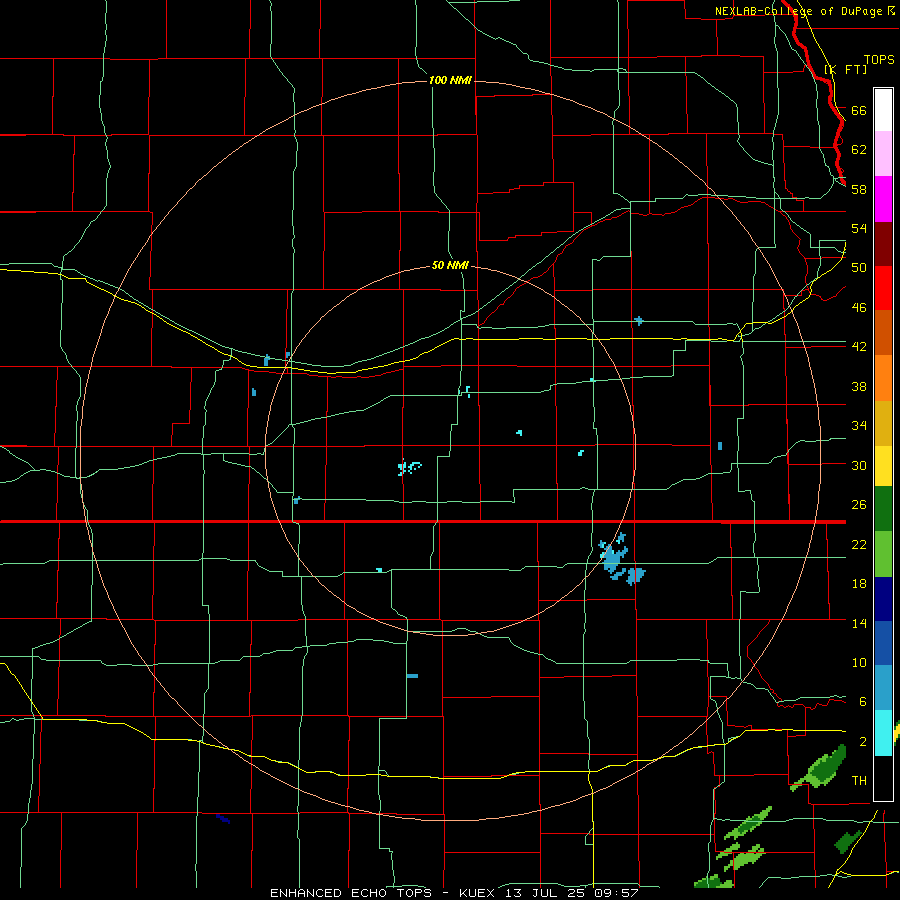
Task: Click the light orange legend band
Action: (883, 378)
